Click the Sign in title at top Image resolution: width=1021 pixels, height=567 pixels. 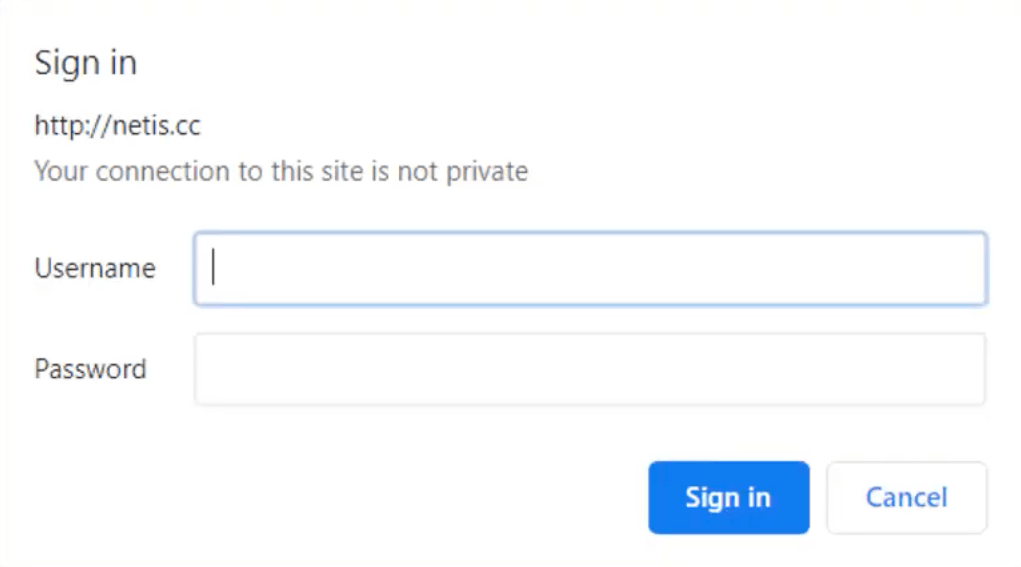tap(85, 63)
